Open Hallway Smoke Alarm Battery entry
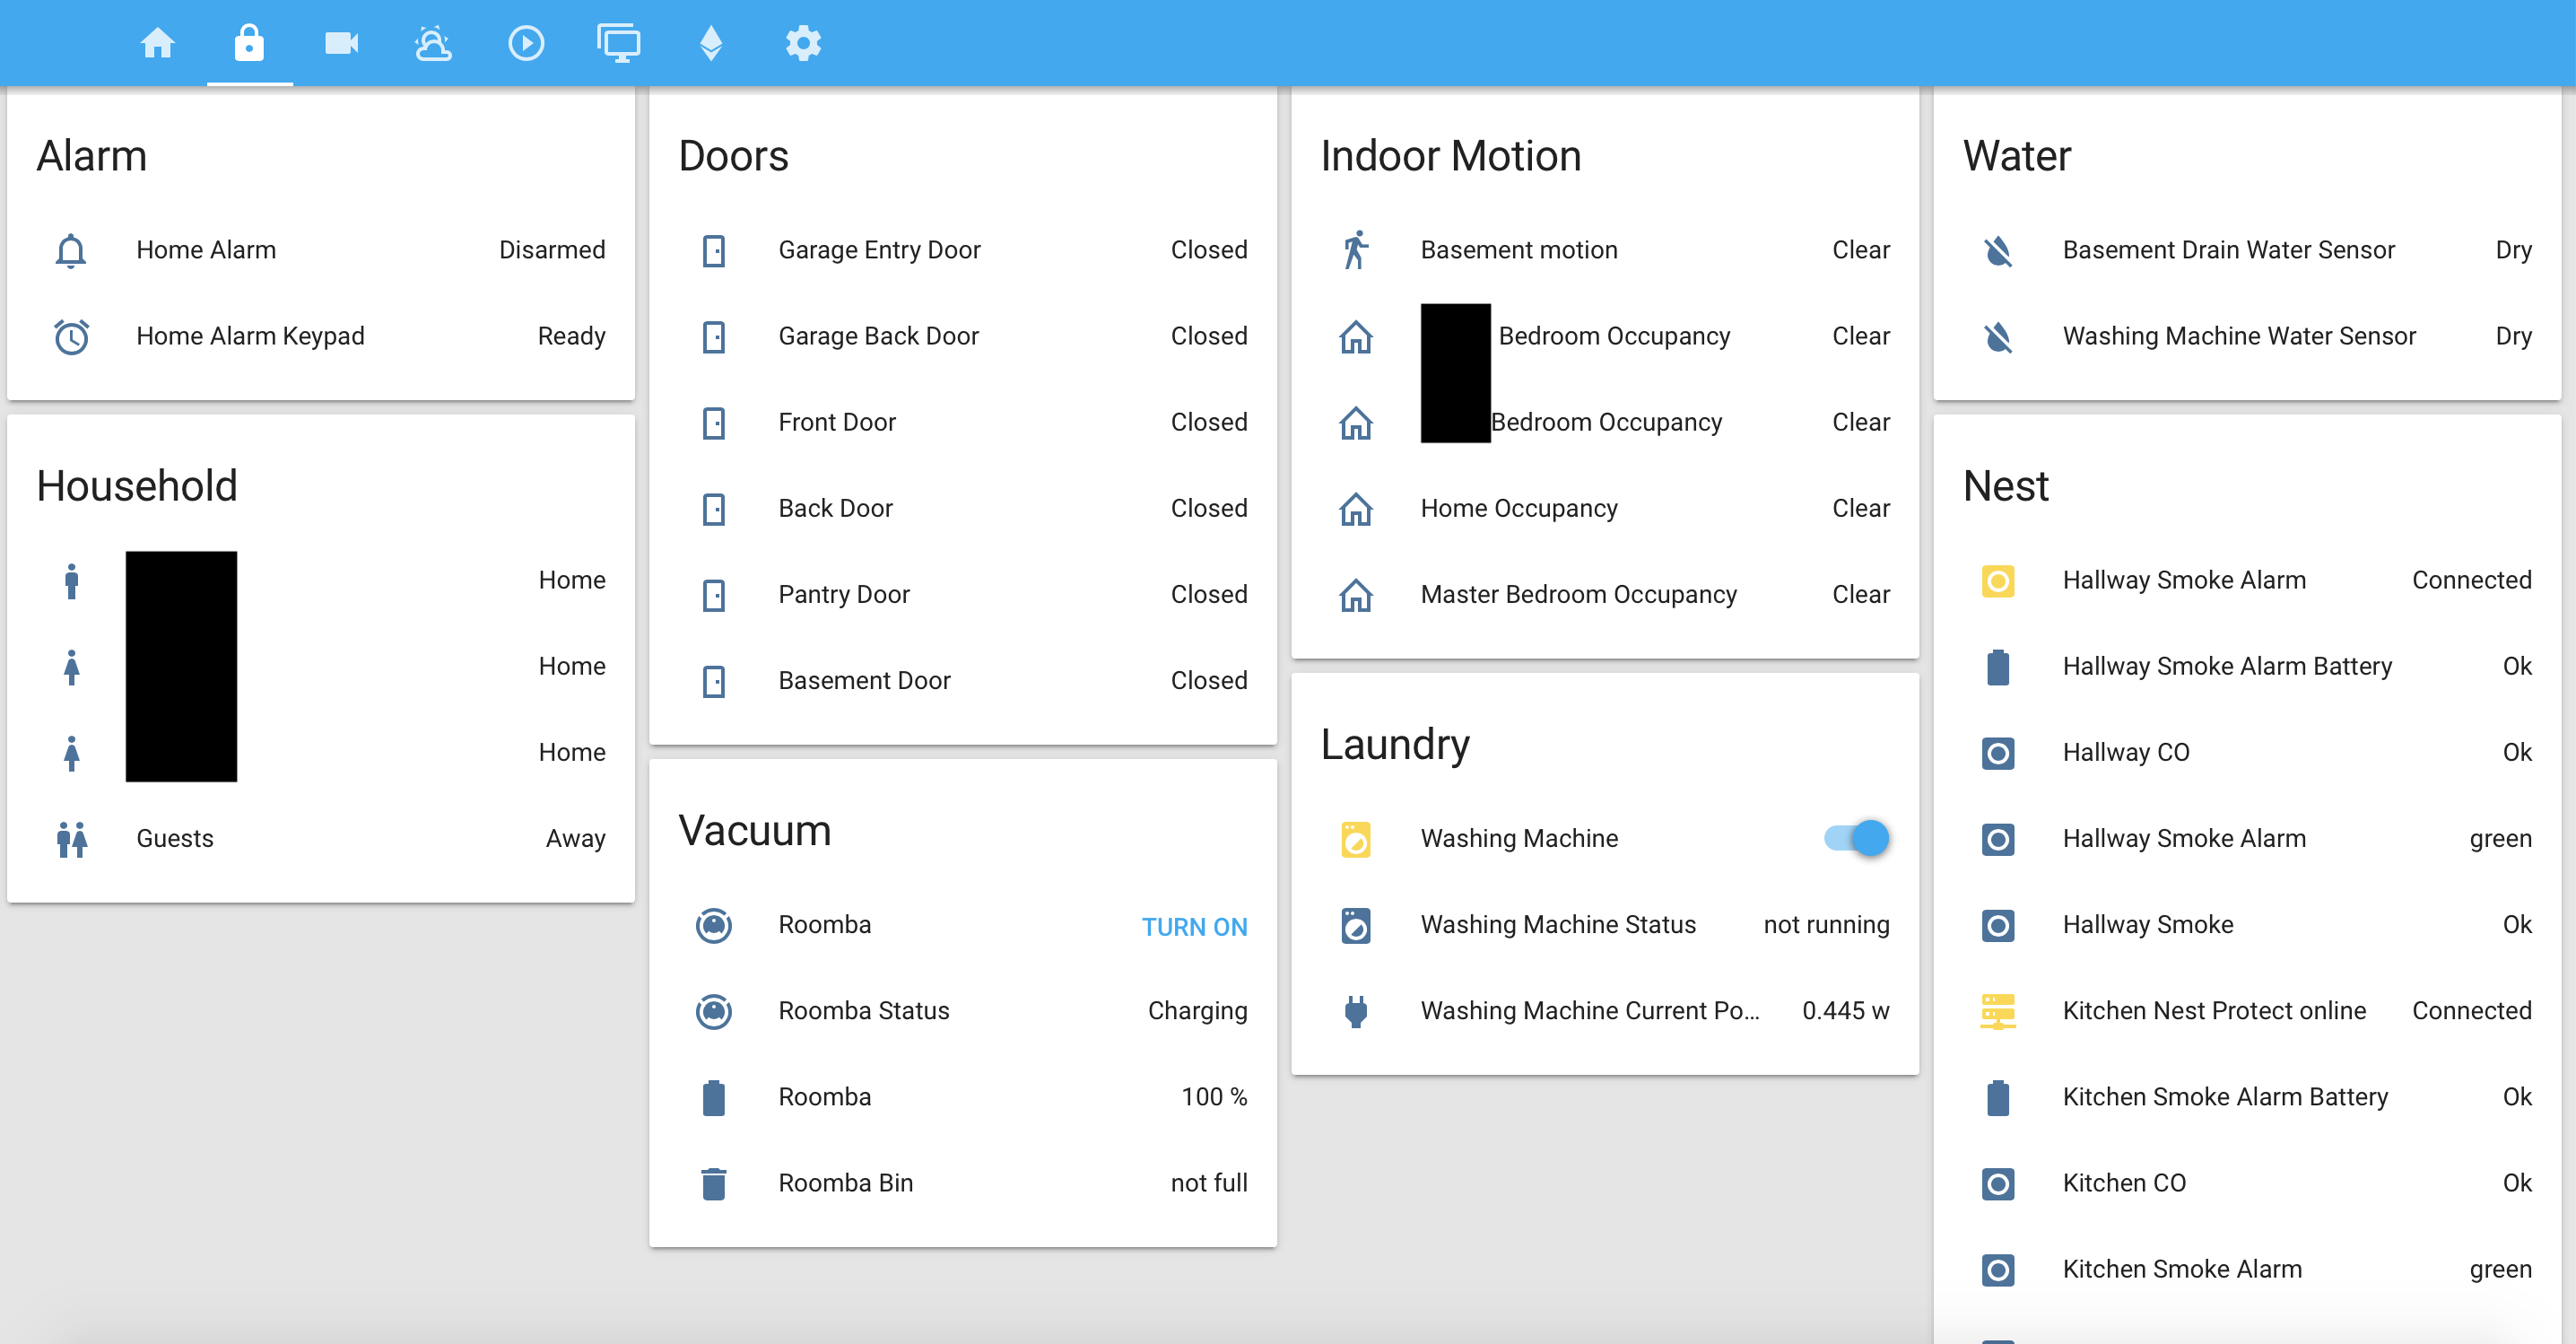The width and height of the screenshot is (2576, 1344). click(x=2227, y=666)
